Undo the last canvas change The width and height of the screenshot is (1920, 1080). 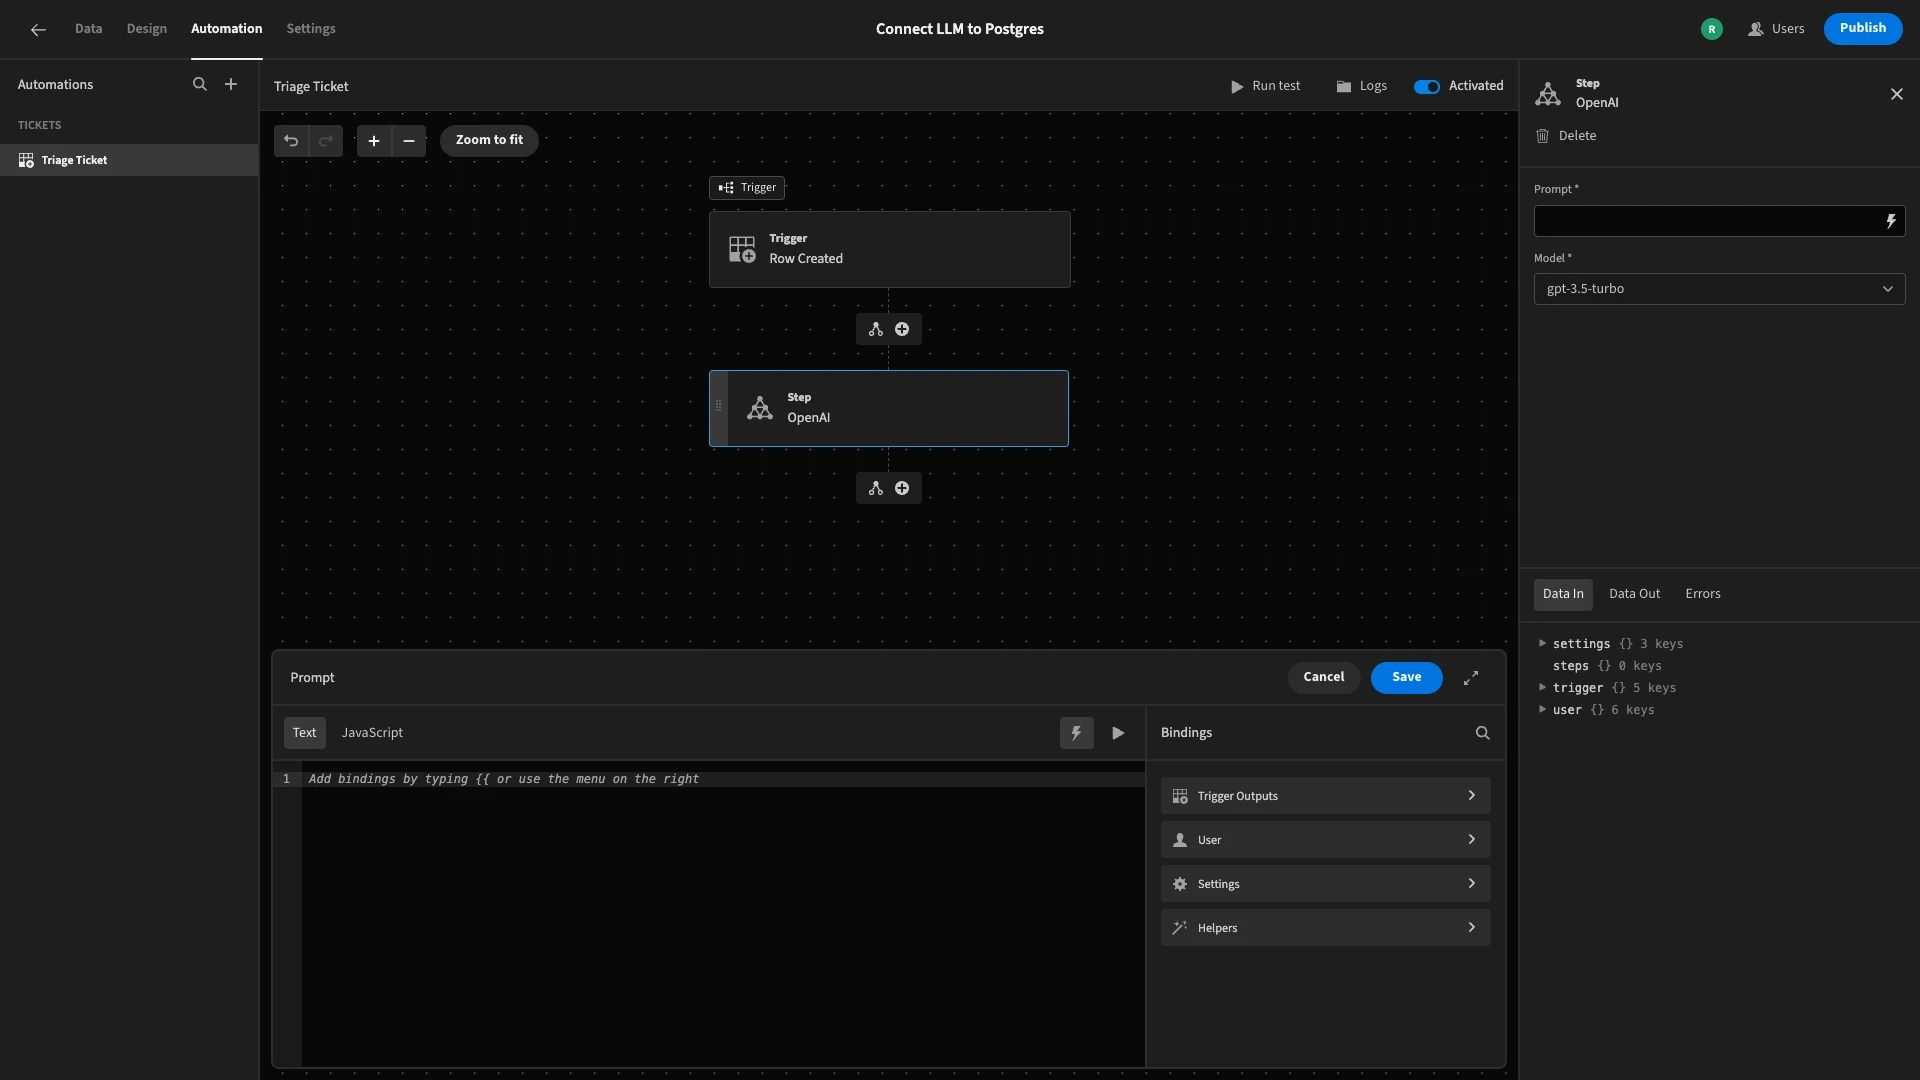[x=291, y=141]
